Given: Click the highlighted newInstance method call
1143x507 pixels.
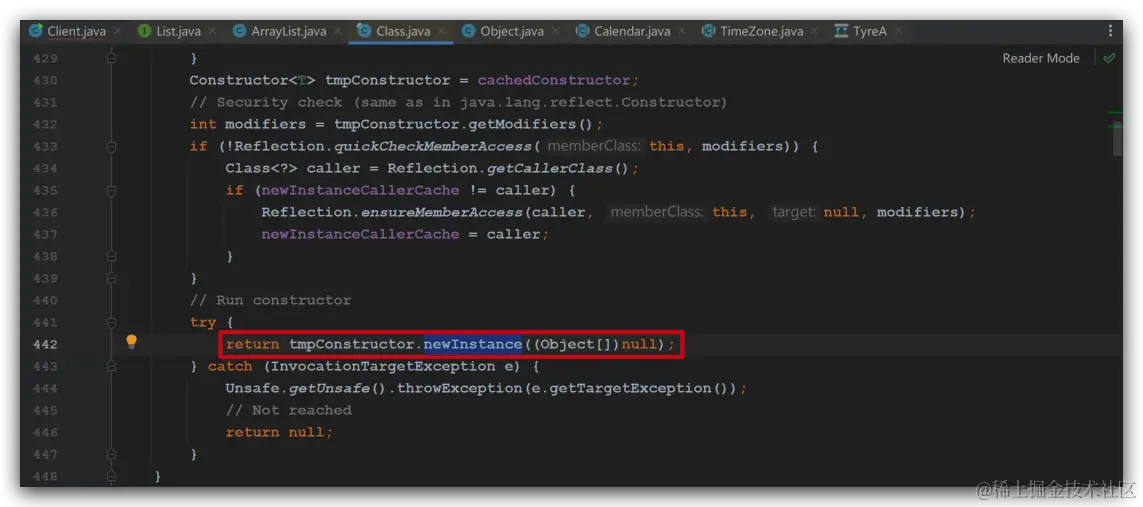Looking at the screenshot, I should (473, 344).
